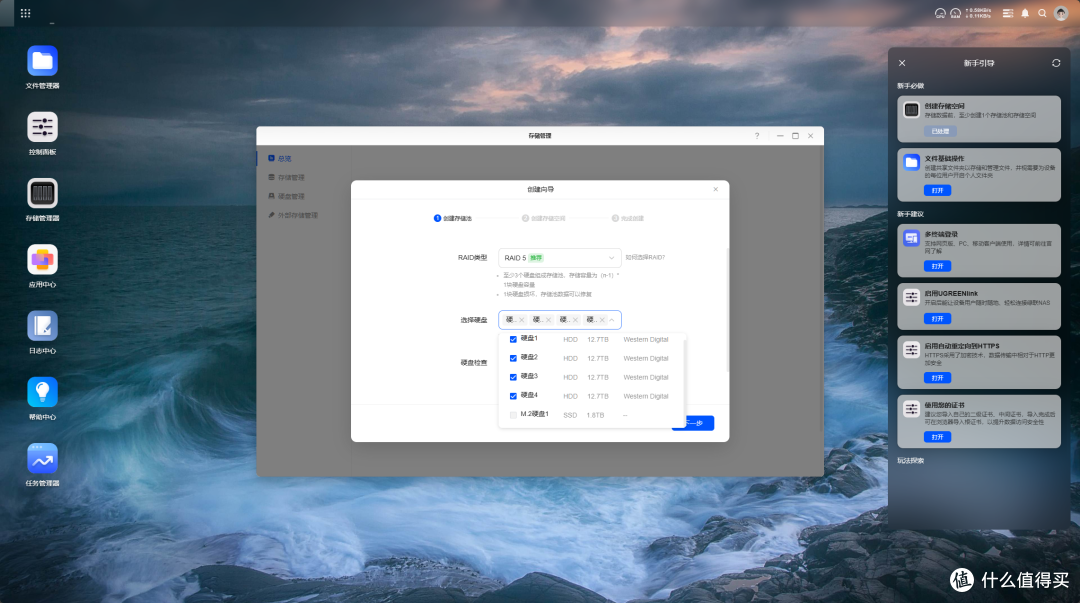
Task: Click HDD in the 硬盘3 row
Action: click(x=570, y=378)
